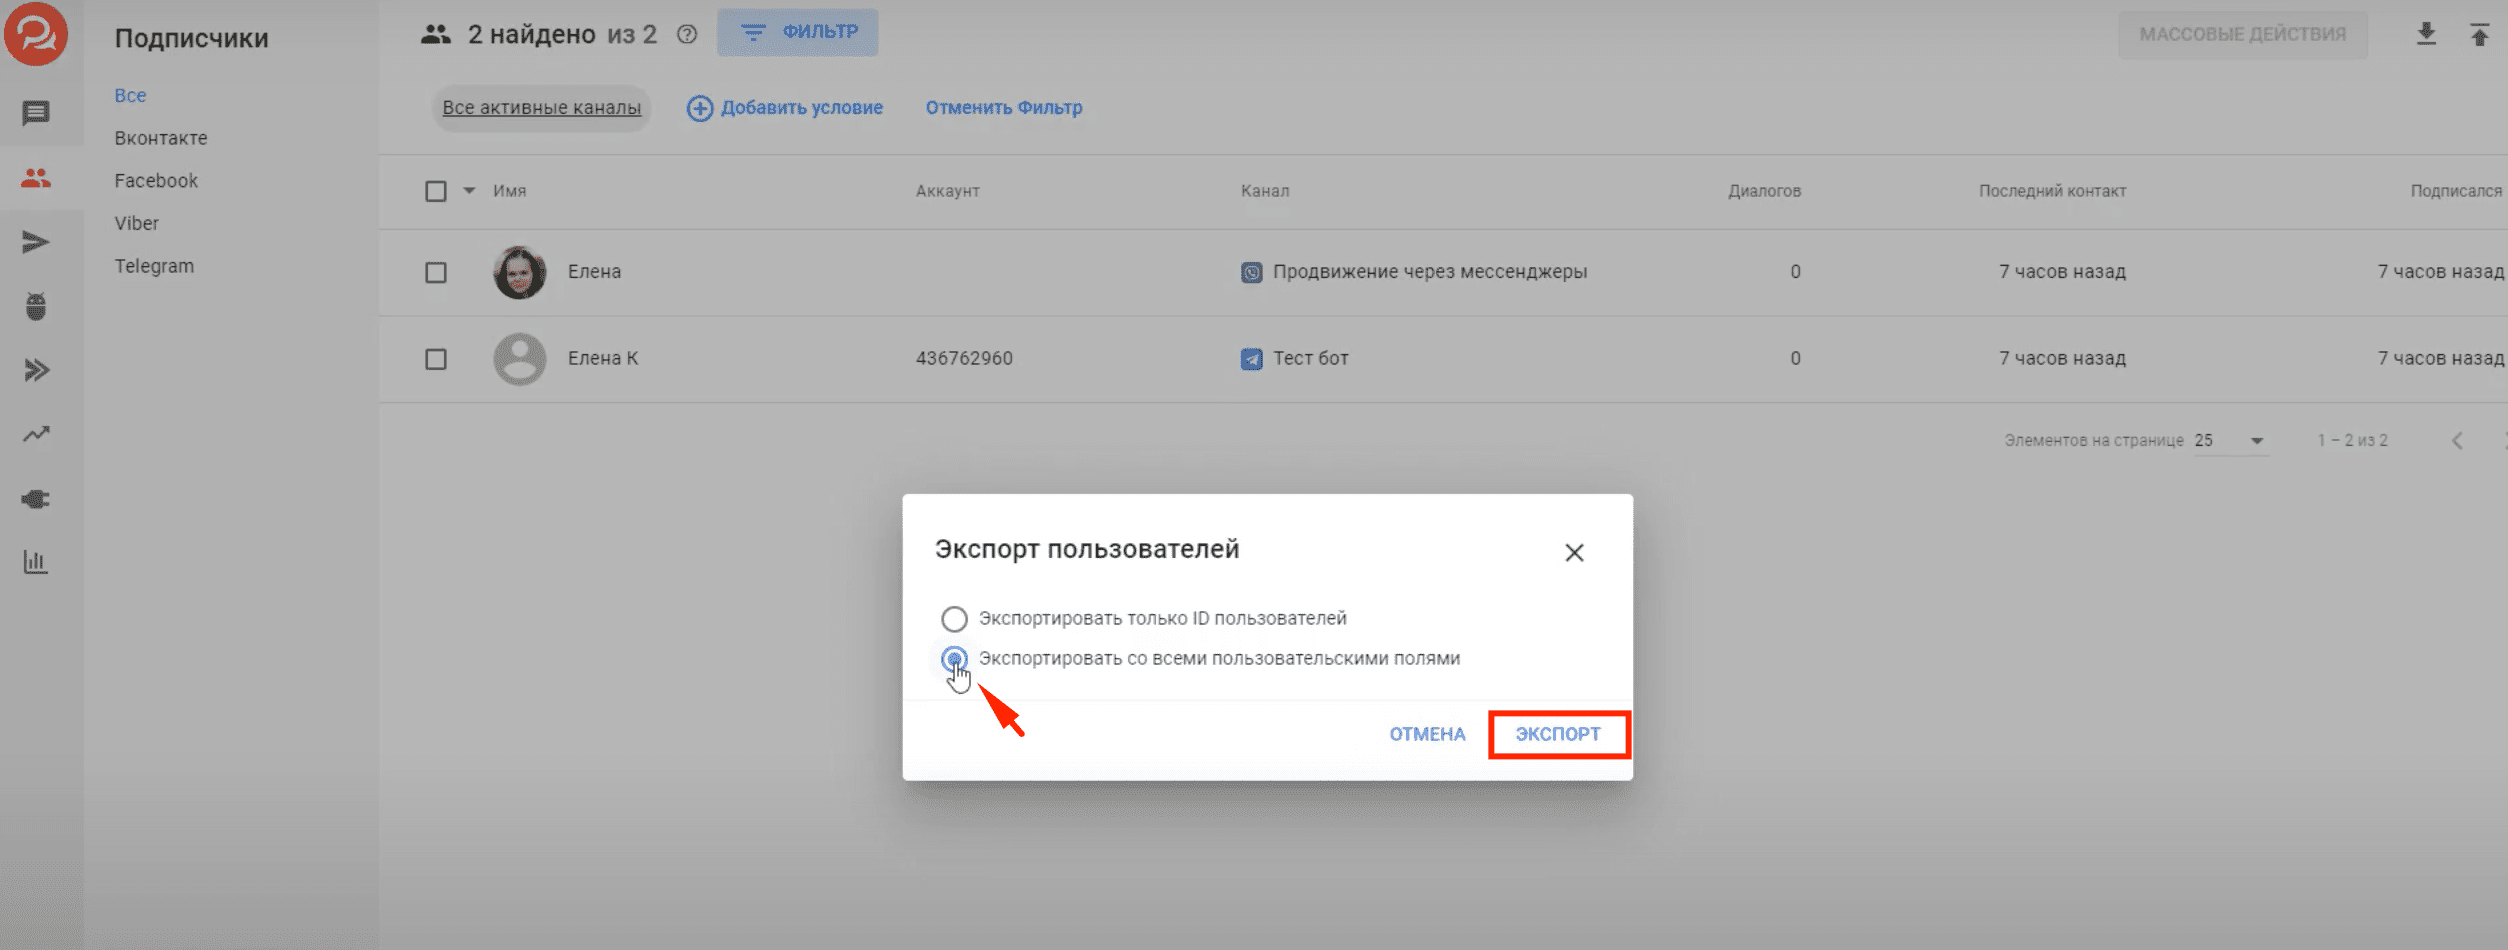2508x950 pixels.
Task: Open the bar chart statistics icon
Action: [x=36, y=562]
